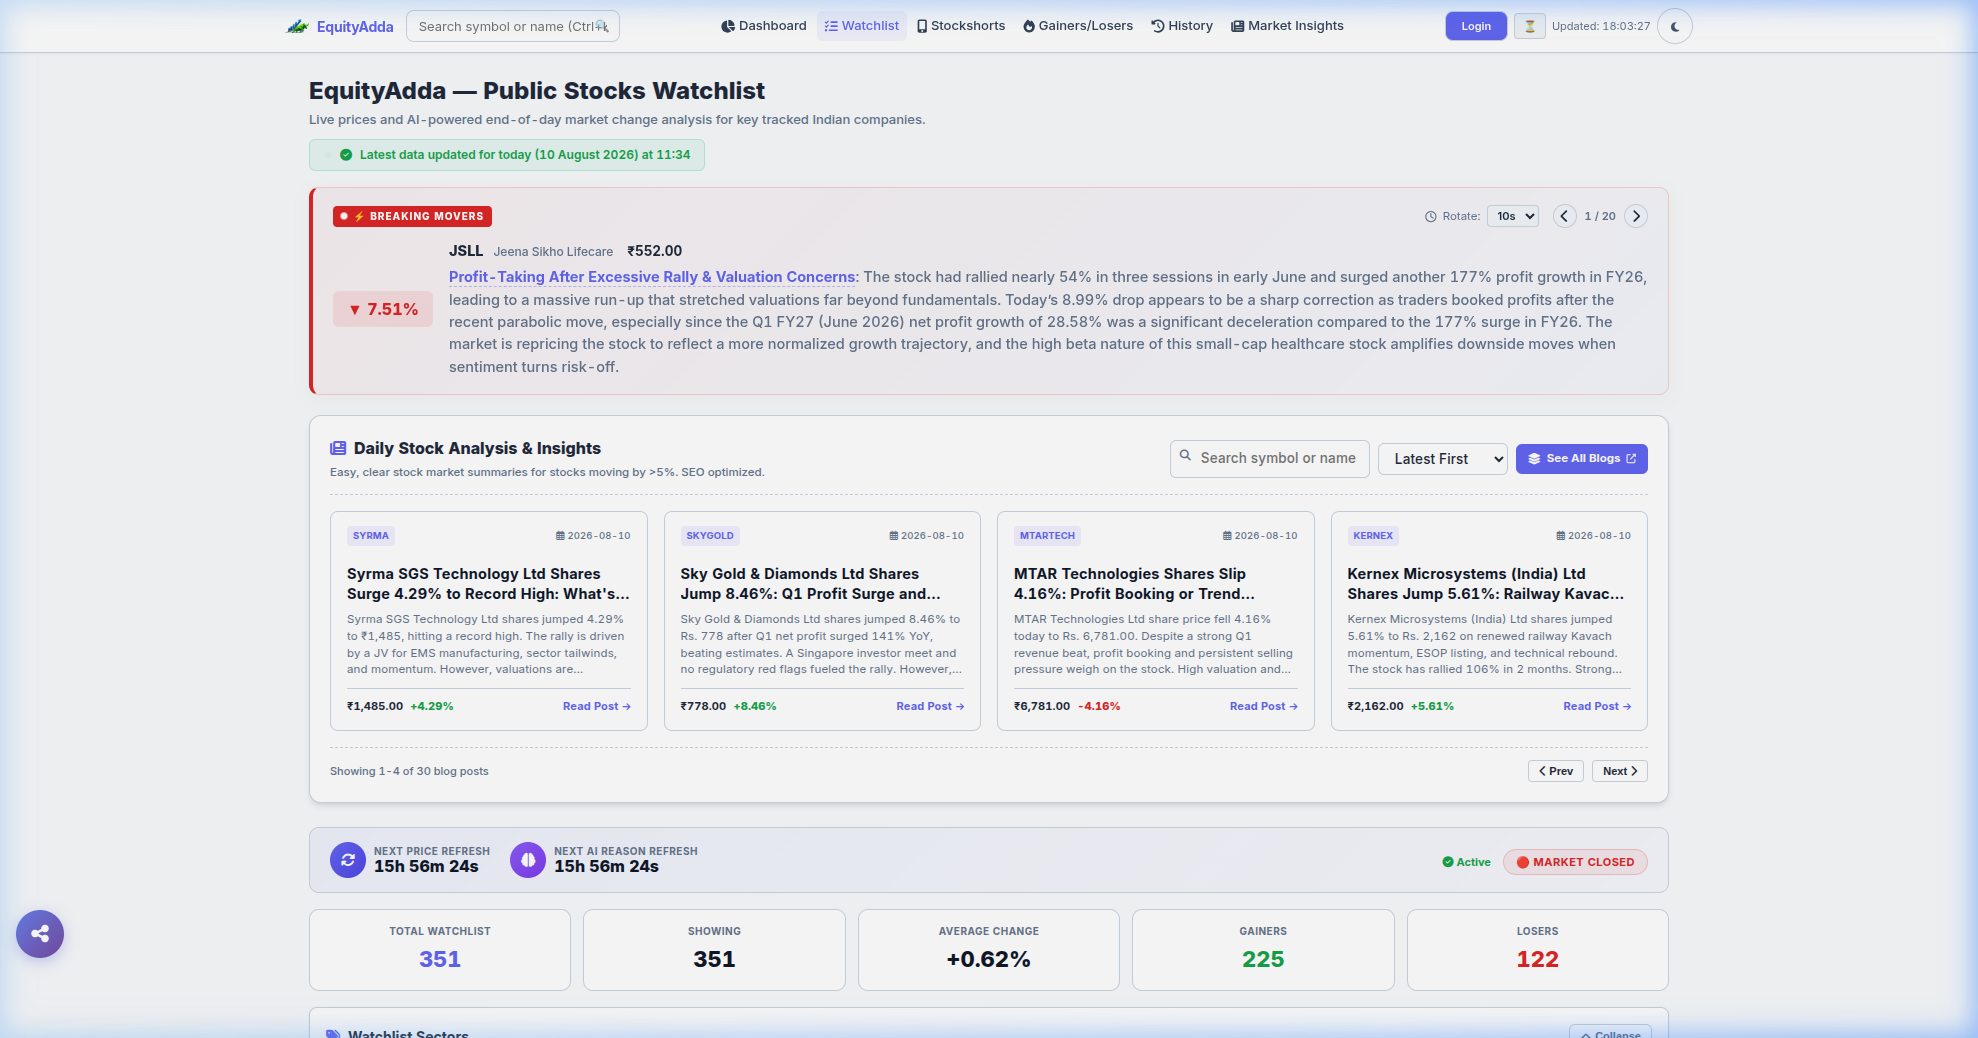
Task: Click the MTARTECH ticker tag
Action: (x=1047, y=536)
